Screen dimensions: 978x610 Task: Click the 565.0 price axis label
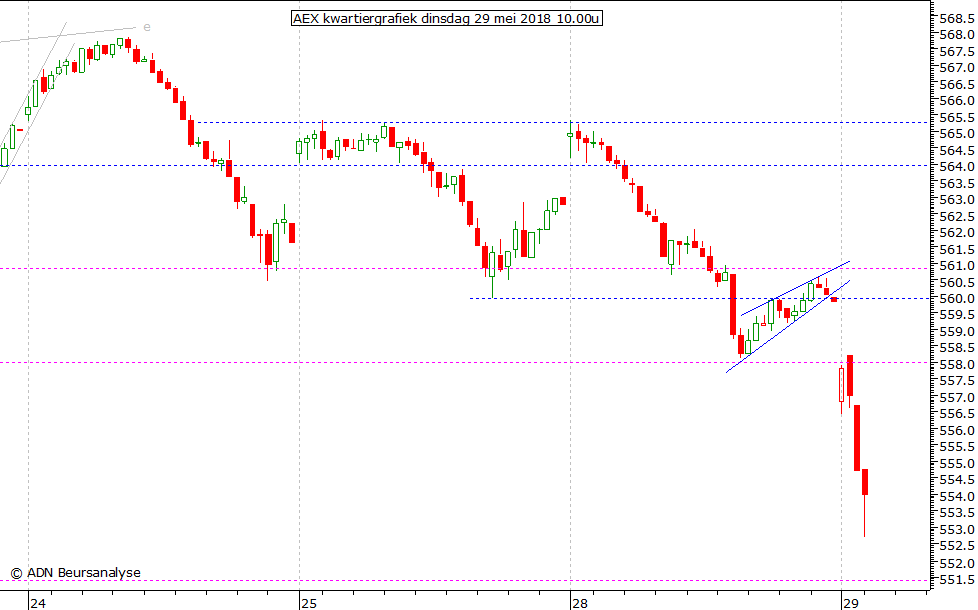coord(957,133)
